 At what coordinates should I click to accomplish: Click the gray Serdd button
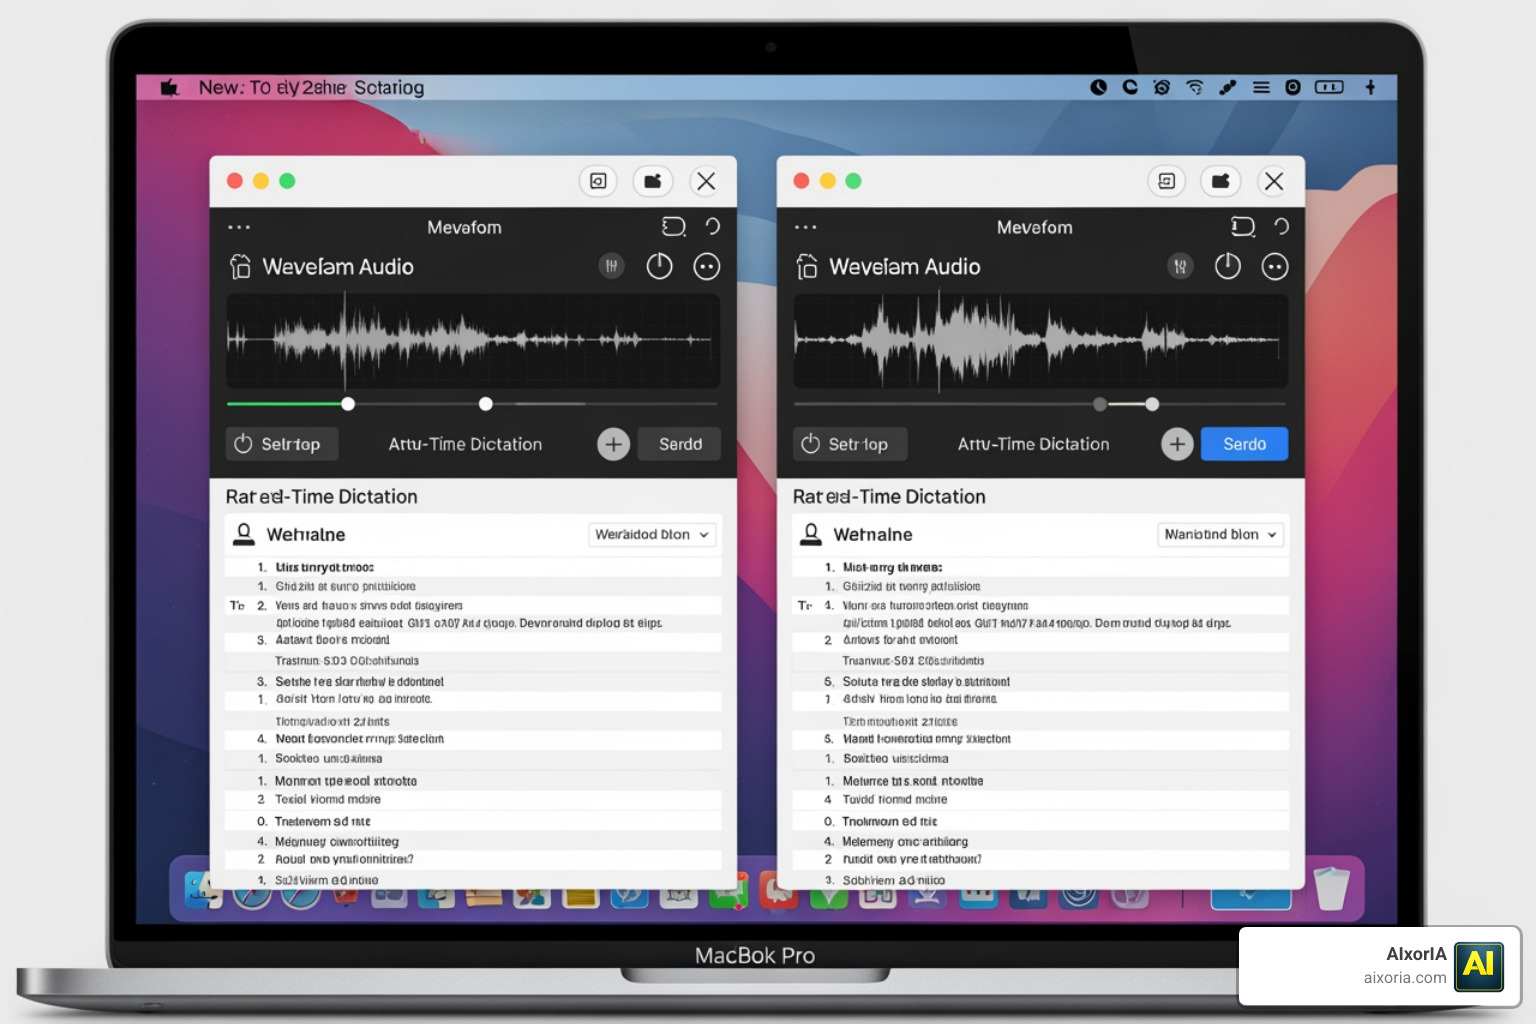pyautogui.click(x=680, y=444)
